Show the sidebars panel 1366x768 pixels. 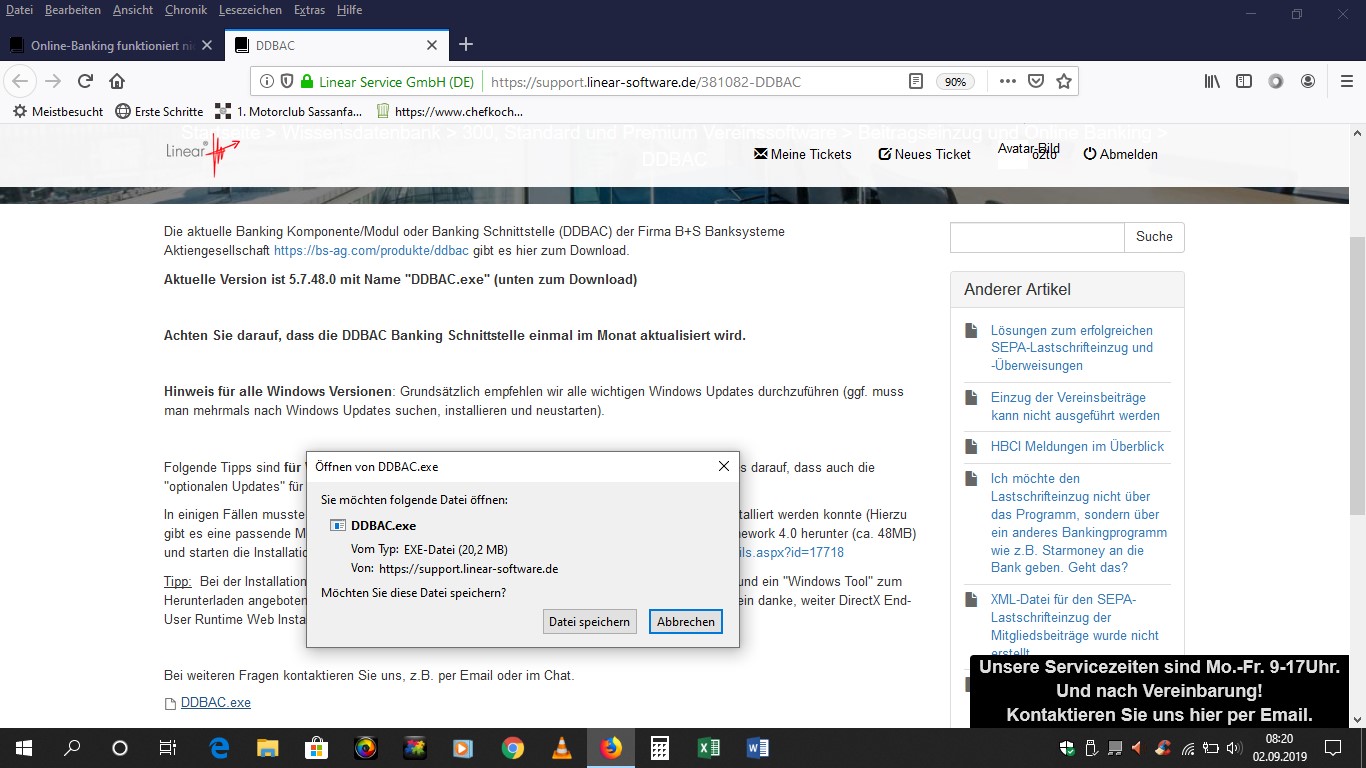point(1244,81)
